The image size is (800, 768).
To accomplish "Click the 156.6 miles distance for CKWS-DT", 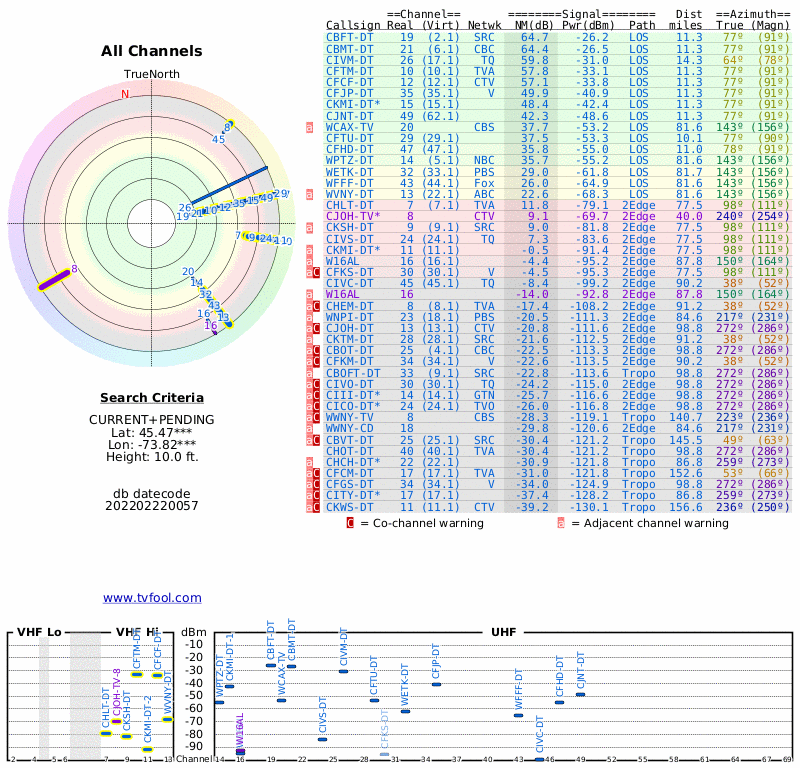I will pyautogui.click(x=686, y=507).
